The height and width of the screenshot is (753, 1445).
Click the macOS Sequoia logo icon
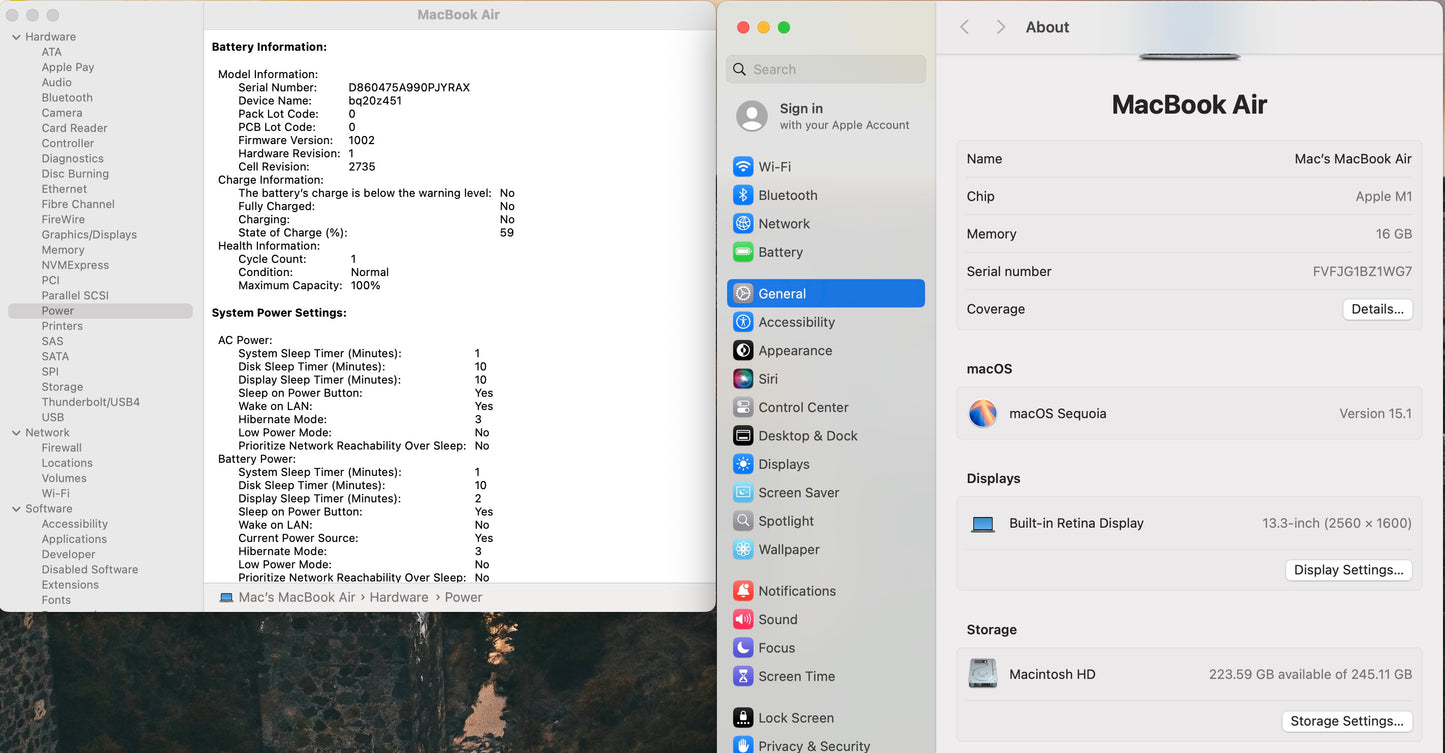pos(983,414)
